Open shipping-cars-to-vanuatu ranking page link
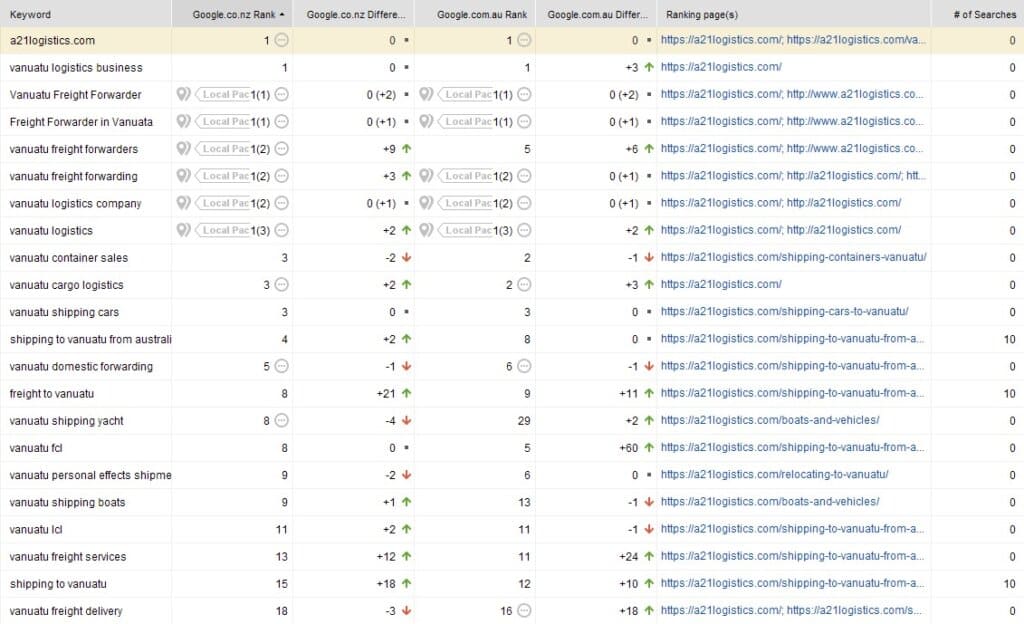The image size is (1024, 624). (784, 311)
